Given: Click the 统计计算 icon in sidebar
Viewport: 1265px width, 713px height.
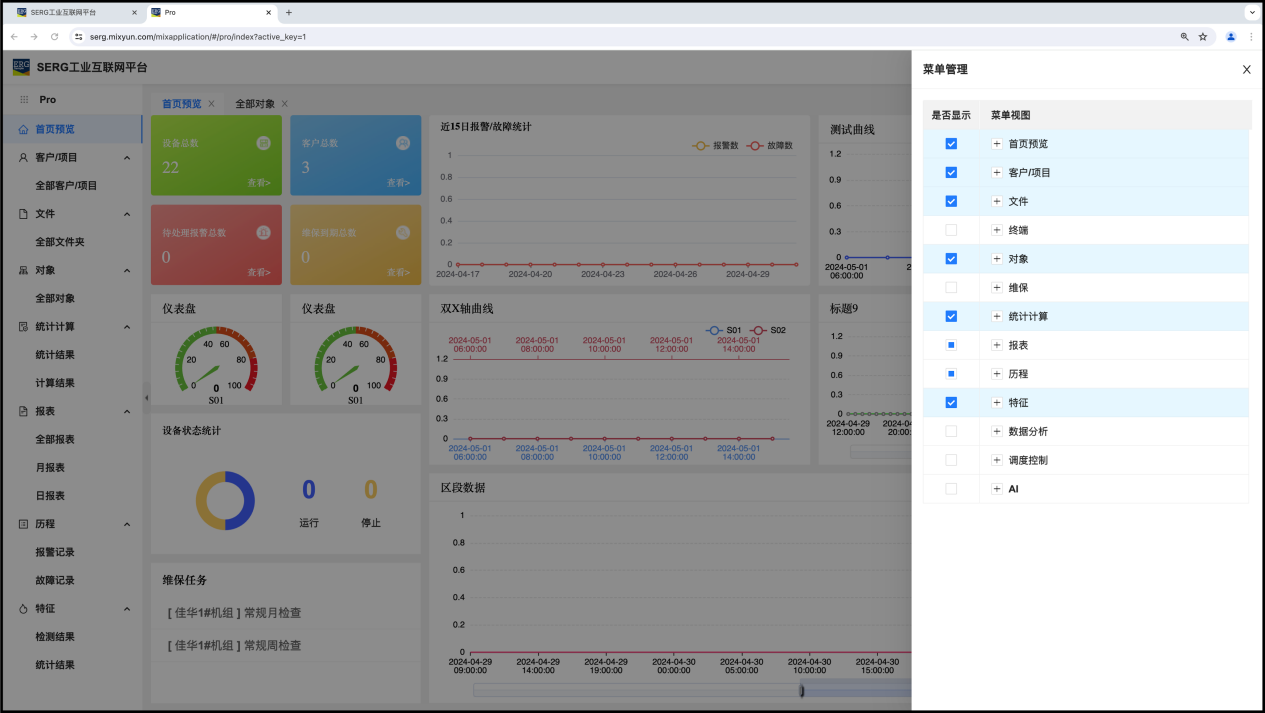Looking at the screenshot, I should tap(23, 327).
